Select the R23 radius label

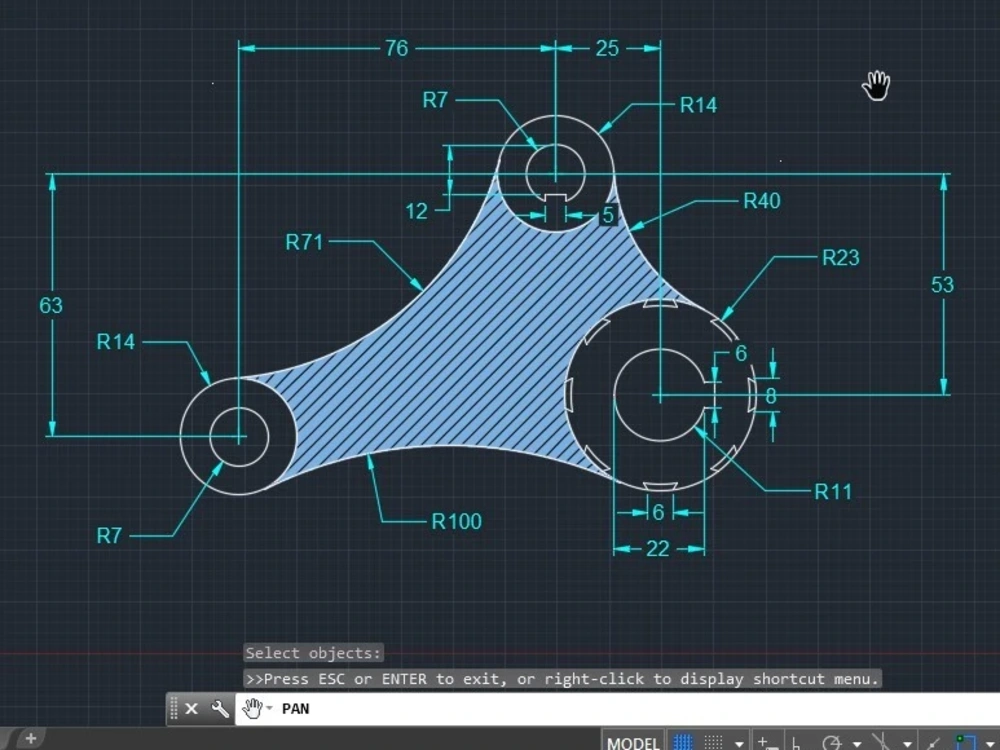click(841, 258)
